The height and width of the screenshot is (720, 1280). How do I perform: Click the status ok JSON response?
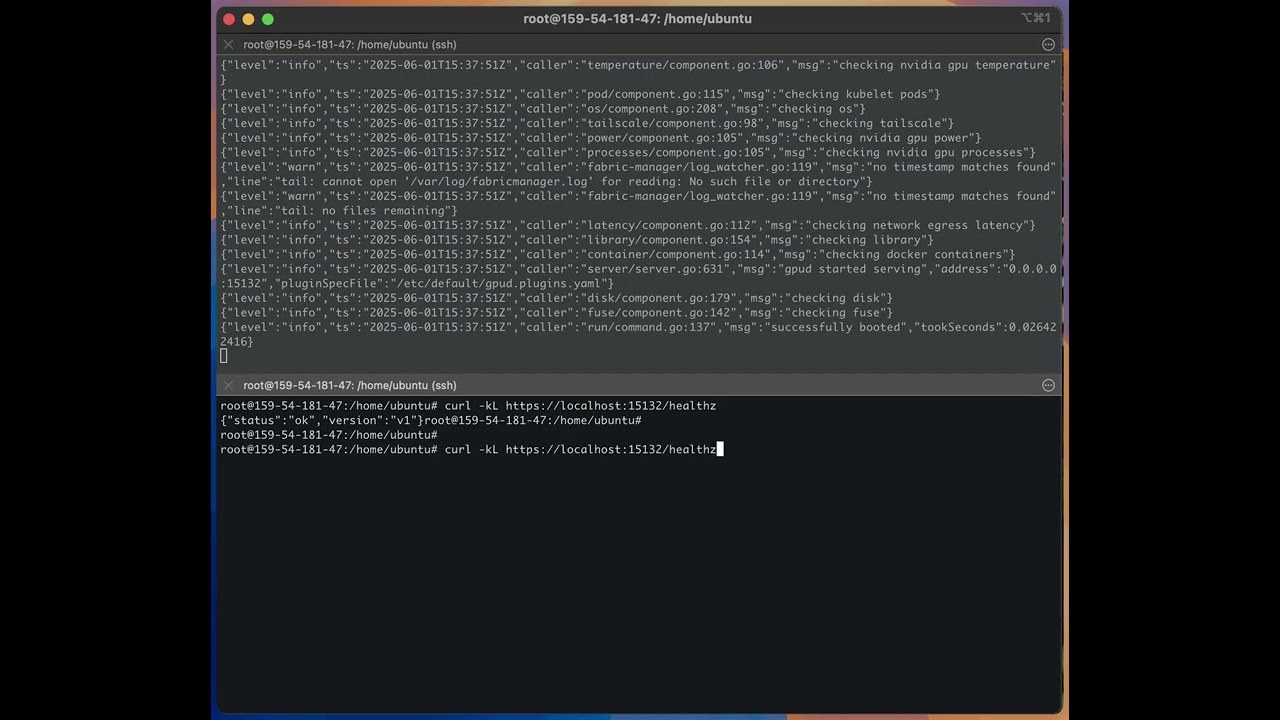(322, 421)
